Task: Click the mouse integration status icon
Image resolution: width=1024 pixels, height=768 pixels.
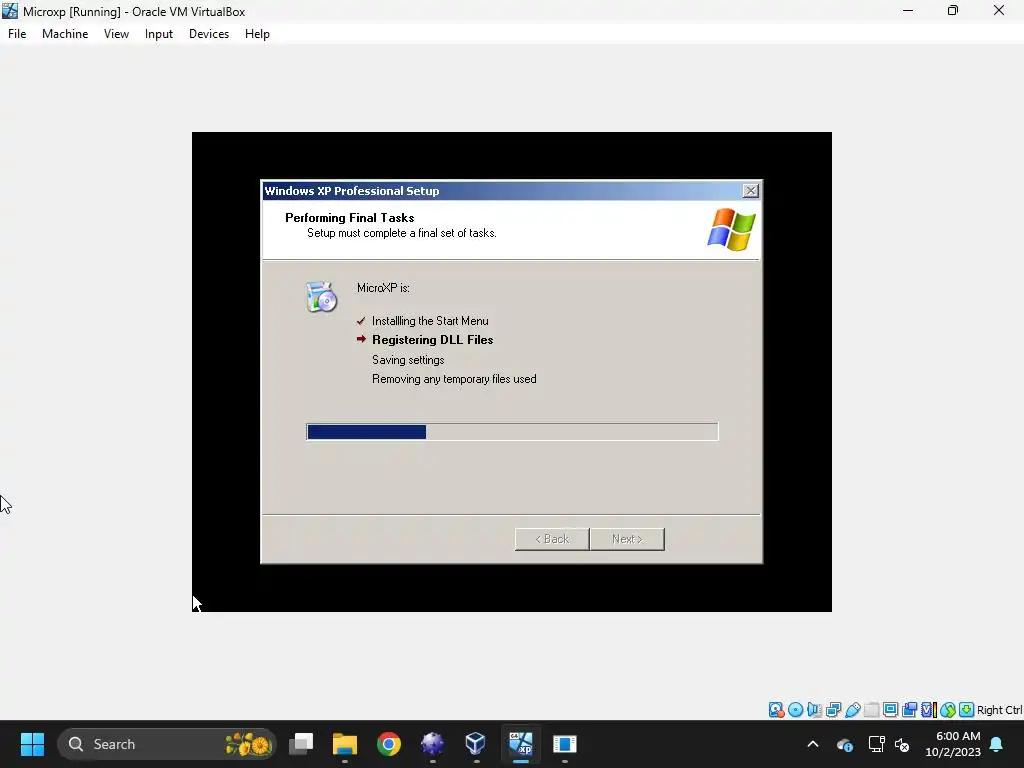Action: [948, 710]
